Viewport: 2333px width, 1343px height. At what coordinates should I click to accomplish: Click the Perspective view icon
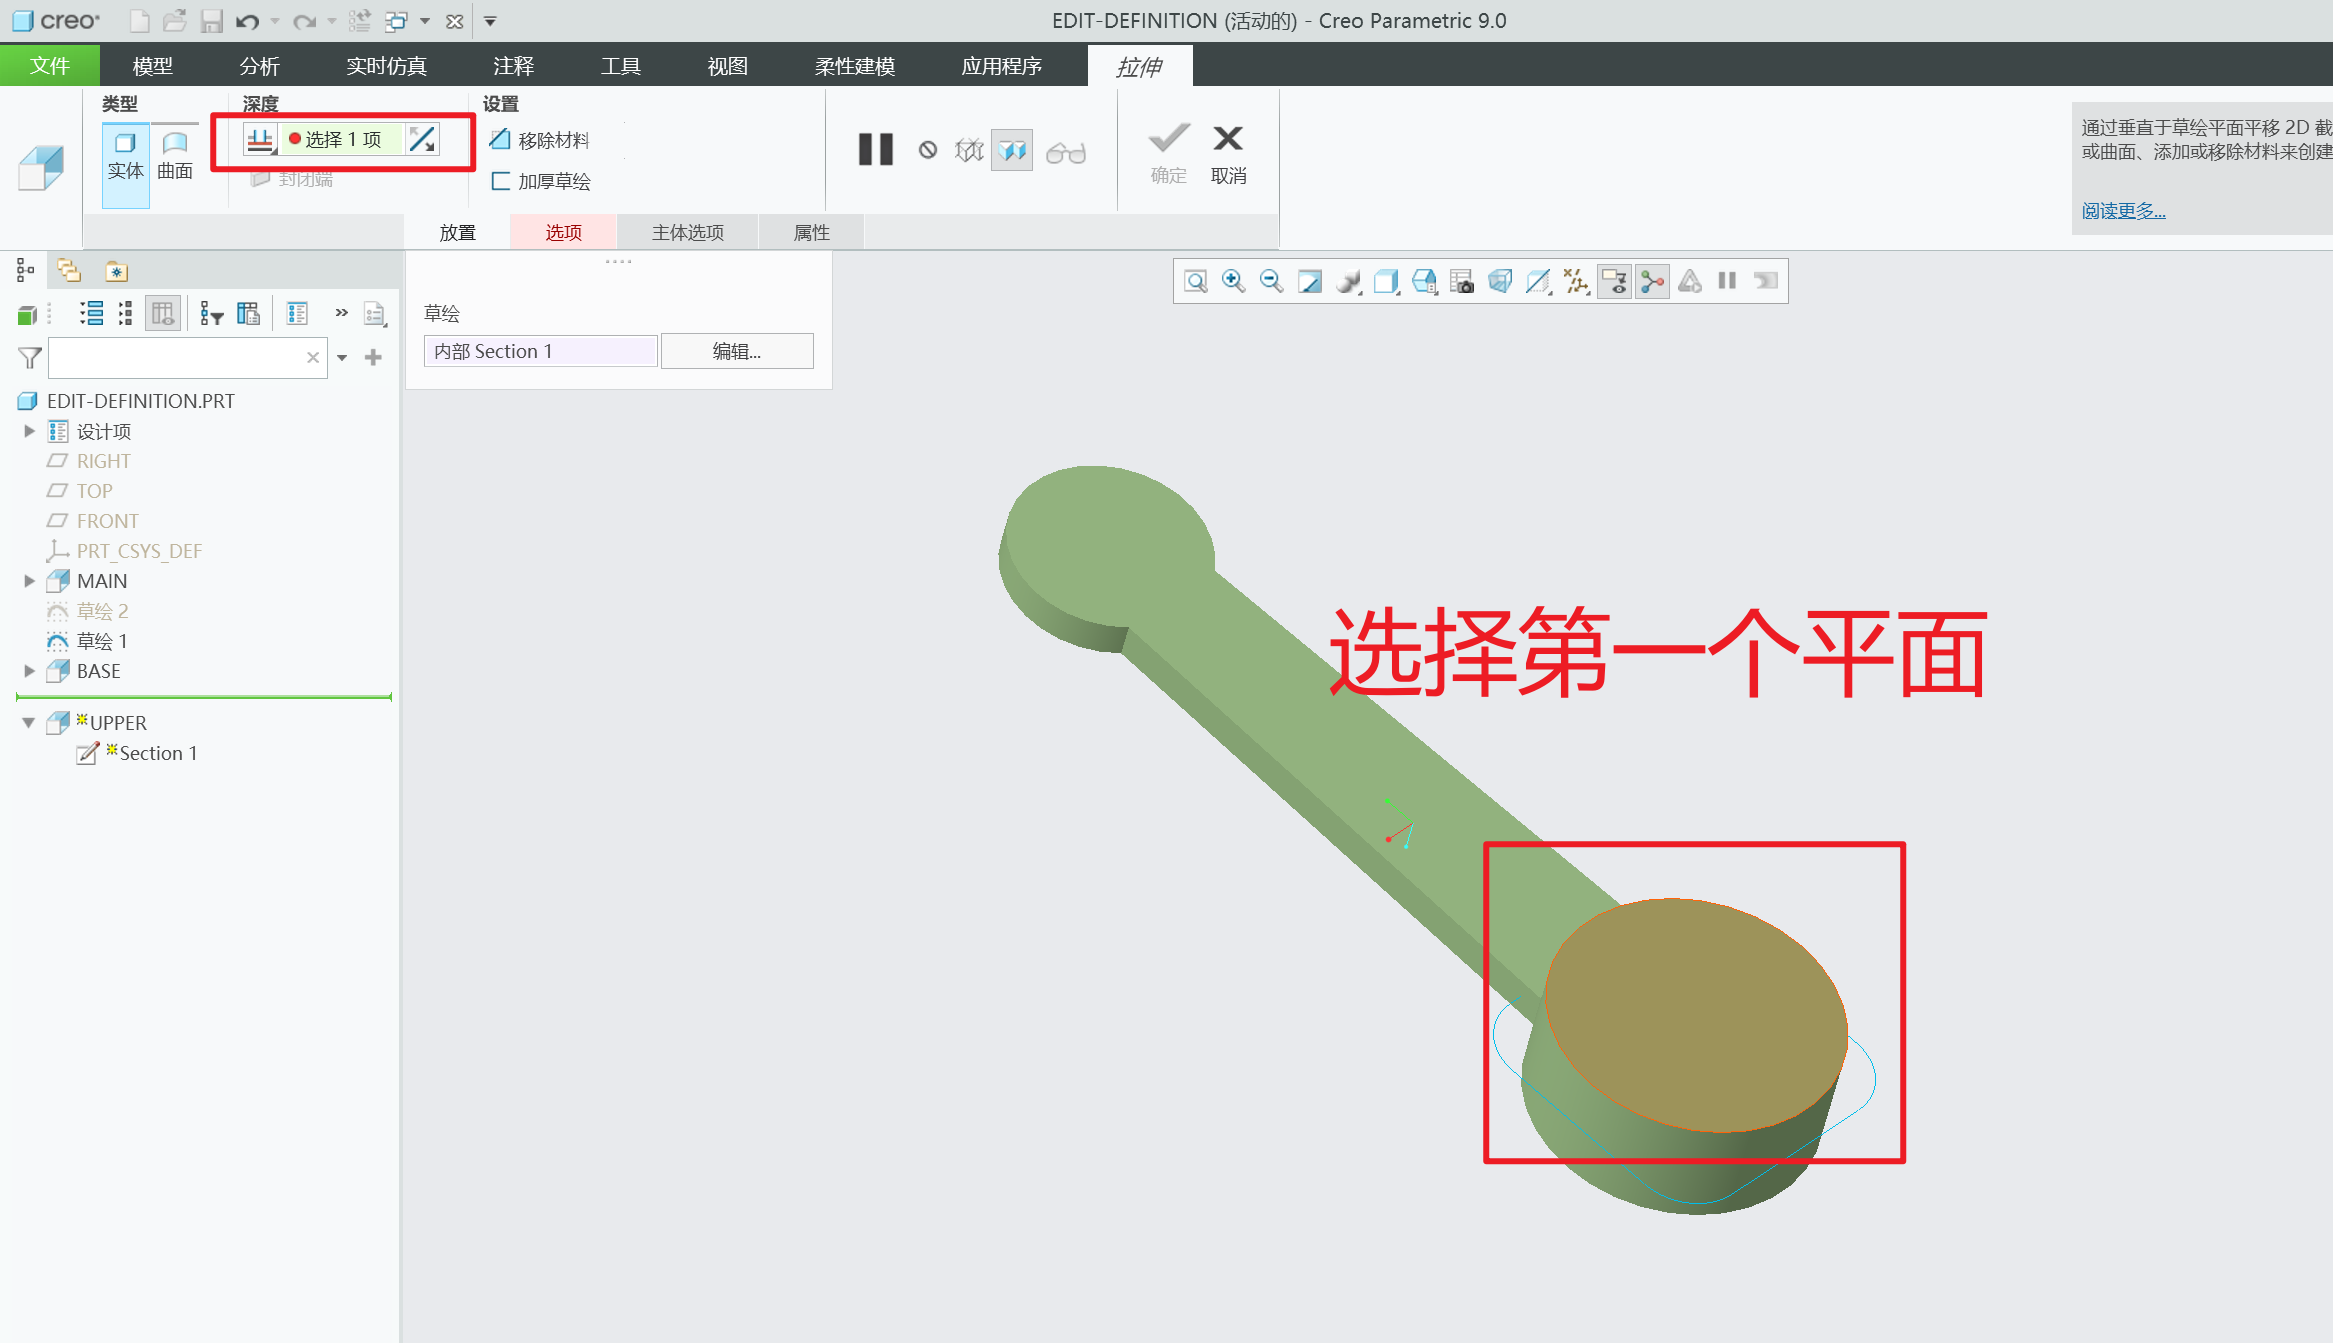(x=1500, y=282)
